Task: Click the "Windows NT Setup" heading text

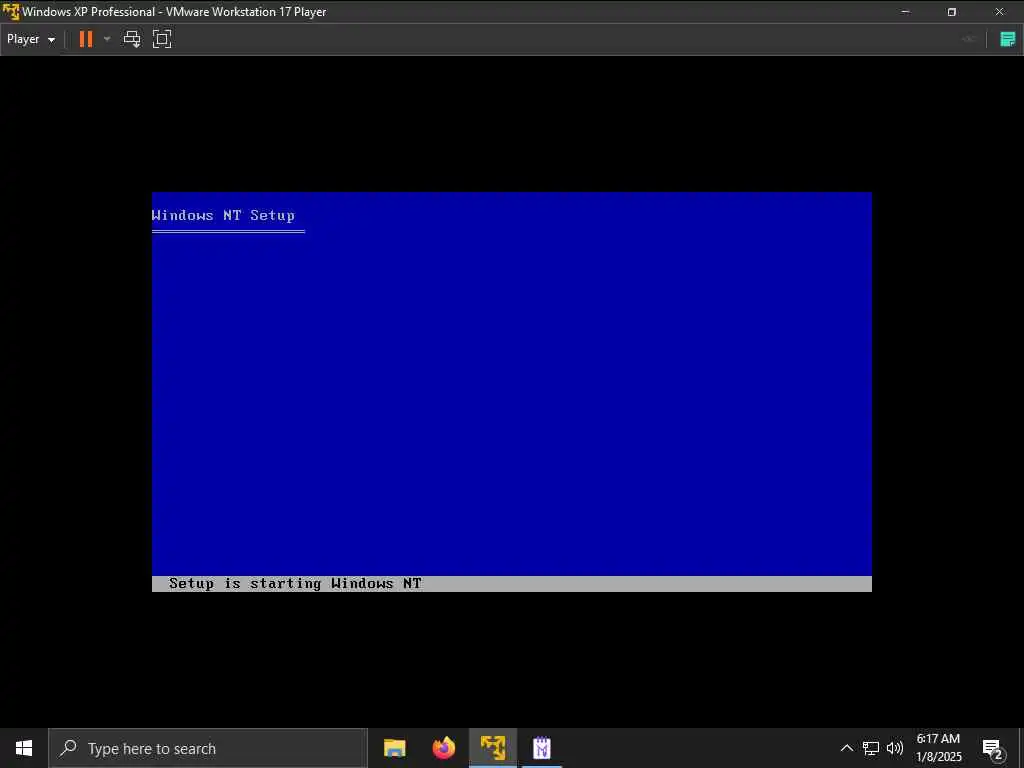Action: click(223, 215)
